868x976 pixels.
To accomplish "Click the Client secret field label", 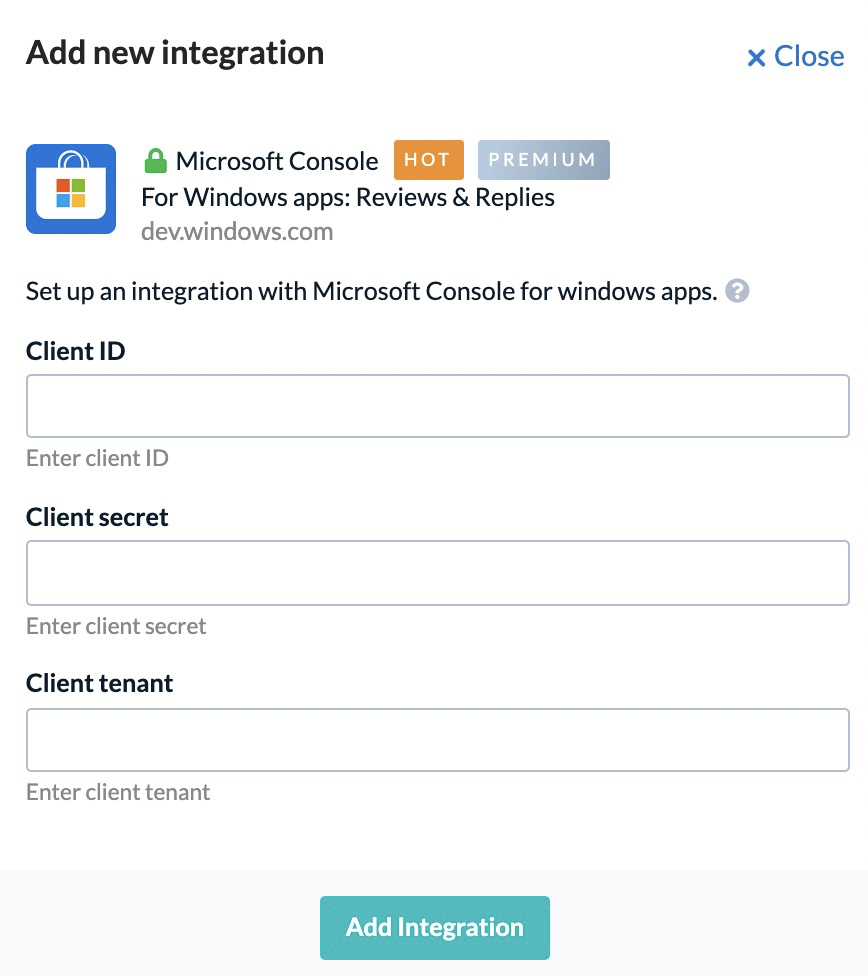I will [97, 517].
